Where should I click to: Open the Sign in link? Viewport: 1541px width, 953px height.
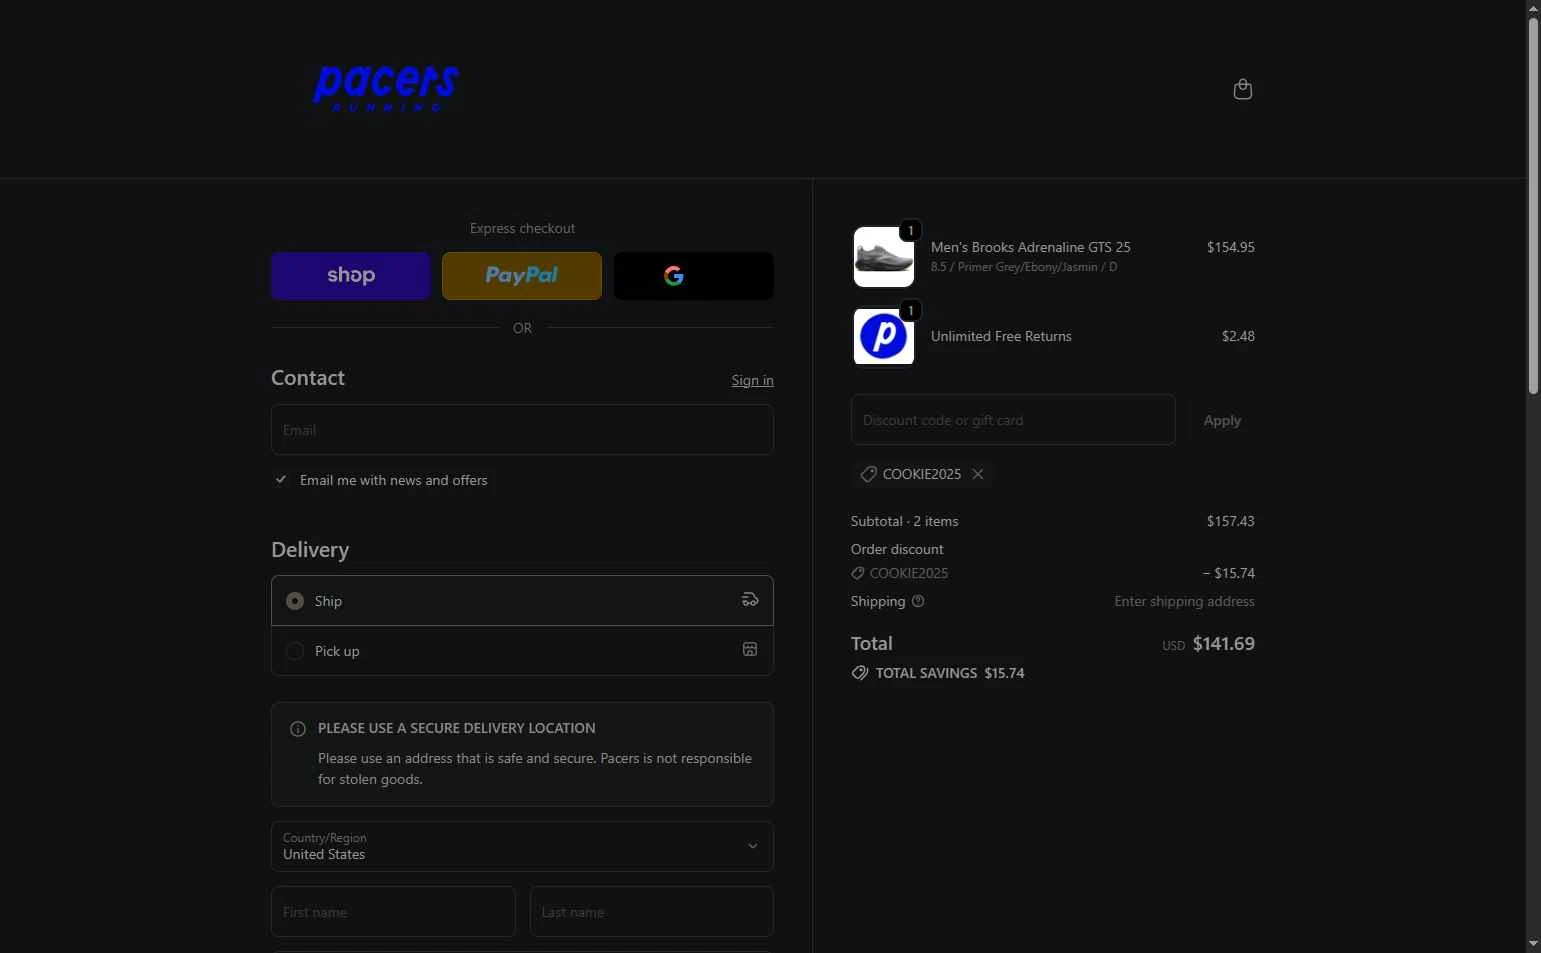(752, 380)
